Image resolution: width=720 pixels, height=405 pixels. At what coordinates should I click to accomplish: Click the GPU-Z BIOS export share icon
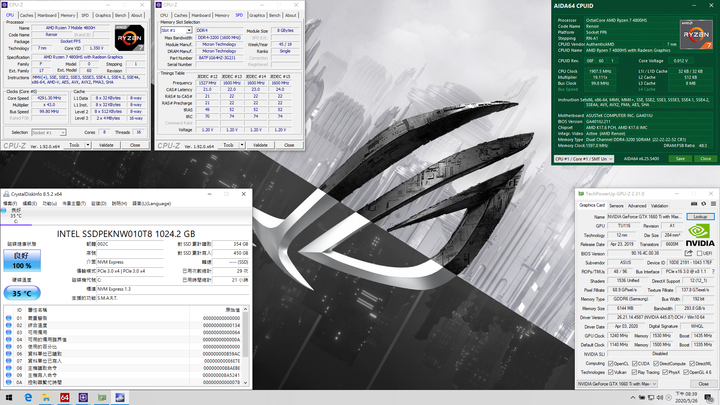688,253
